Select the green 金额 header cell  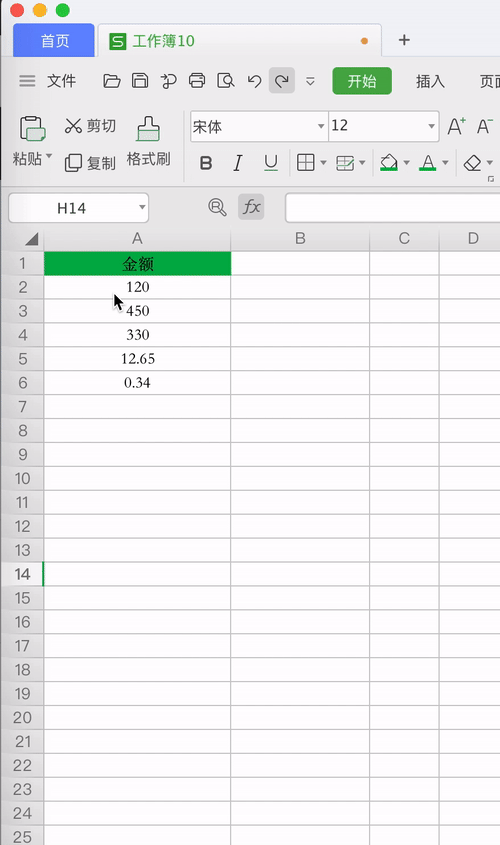(x=137, y=264)
